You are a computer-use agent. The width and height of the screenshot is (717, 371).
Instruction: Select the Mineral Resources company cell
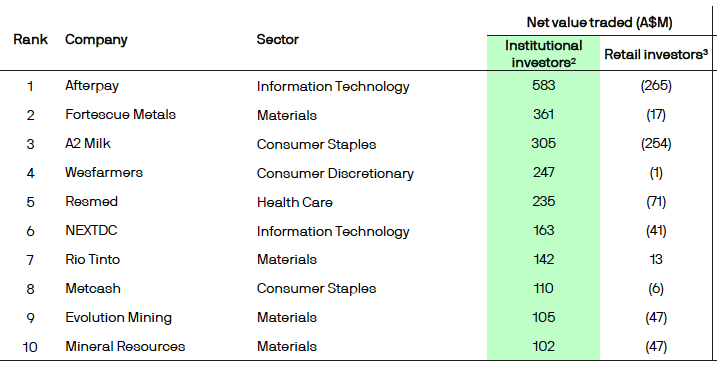click(125, 347)
